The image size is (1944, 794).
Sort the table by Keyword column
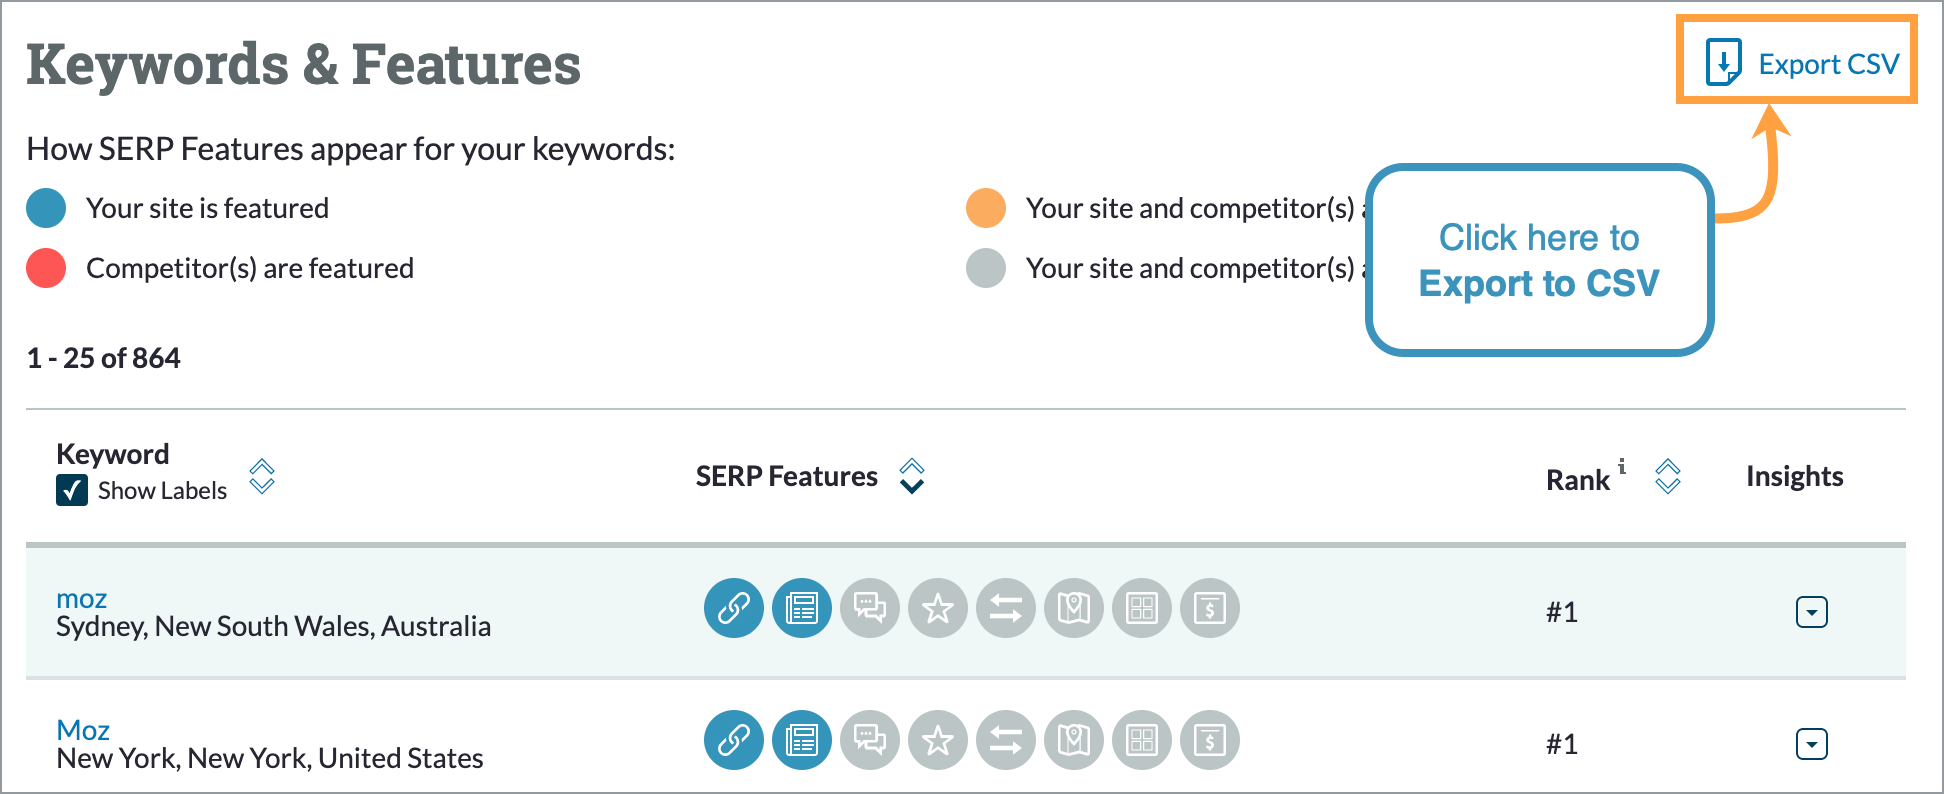[261, 477]
